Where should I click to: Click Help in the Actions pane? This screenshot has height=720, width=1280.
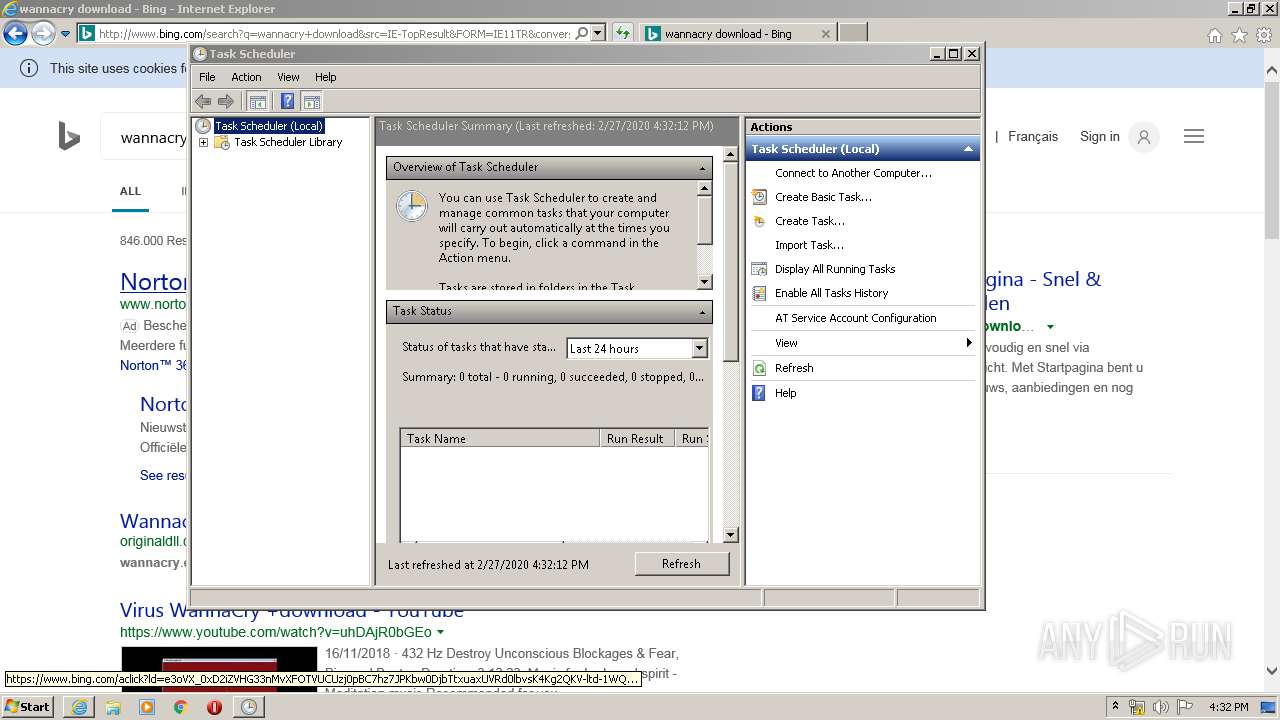pos(786,393)
